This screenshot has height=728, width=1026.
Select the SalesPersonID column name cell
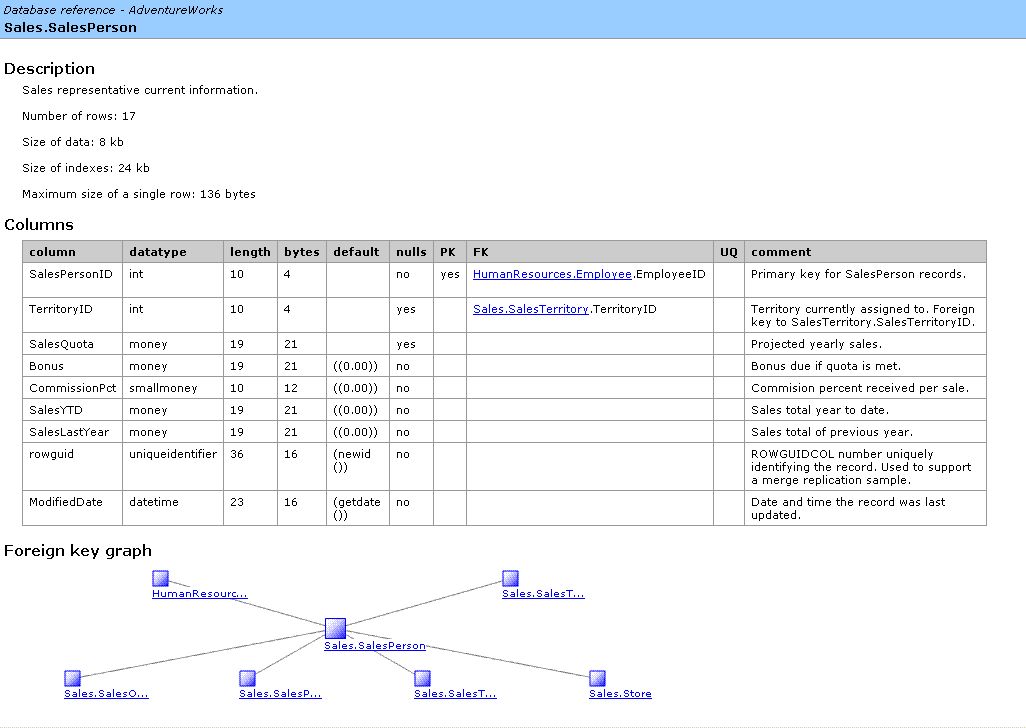(72, 280)
